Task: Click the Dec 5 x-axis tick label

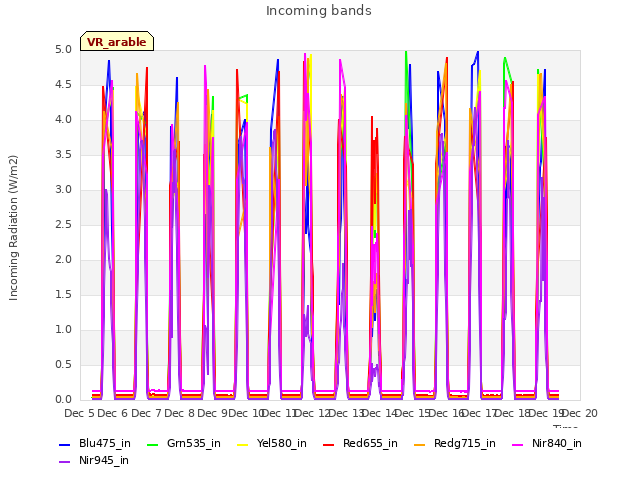Action: [79, 413]
